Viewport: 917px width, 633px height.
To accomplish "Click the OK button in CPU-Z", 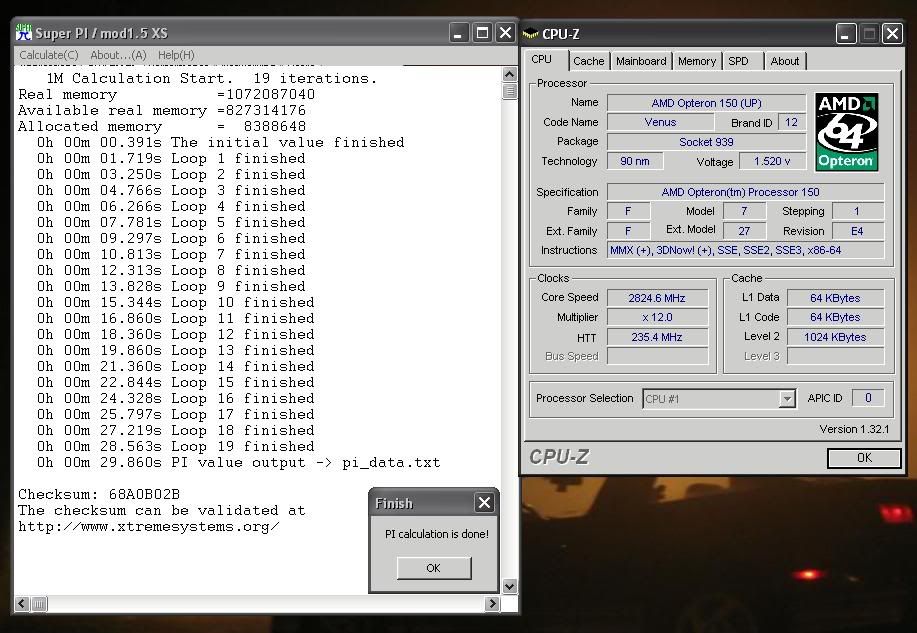I will [x=864, y=457].
